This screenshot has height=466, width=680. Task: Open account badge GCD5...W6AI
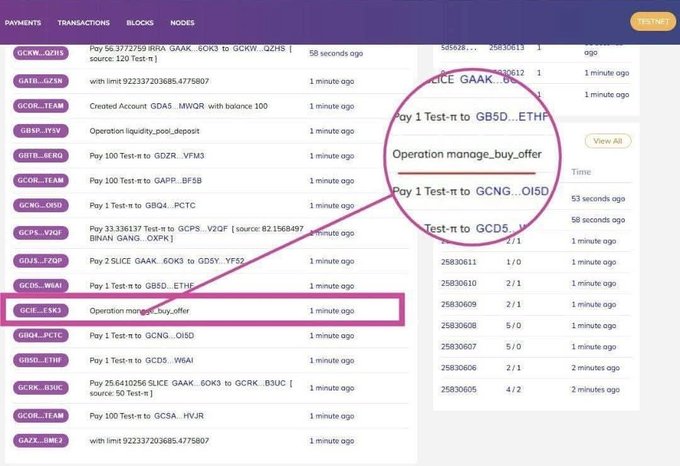[x=41, y=286]
